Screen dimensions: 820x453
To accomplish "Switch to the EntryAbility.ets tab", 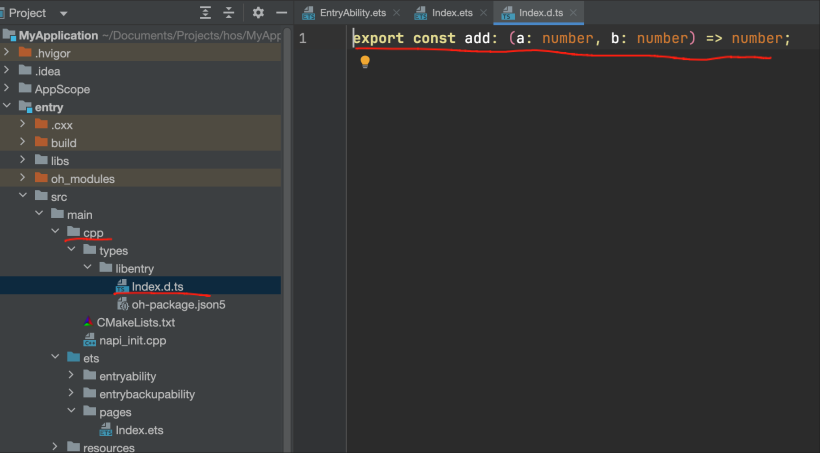I will pos(351,13).
